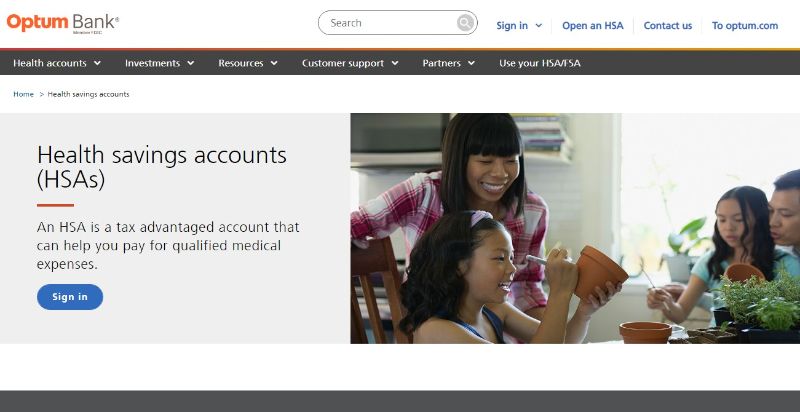Image resolution: width=800 pixels, height=412 pixels.
Task: Click the Health savings accounts breadcrumb
Action: pos(88,94)
